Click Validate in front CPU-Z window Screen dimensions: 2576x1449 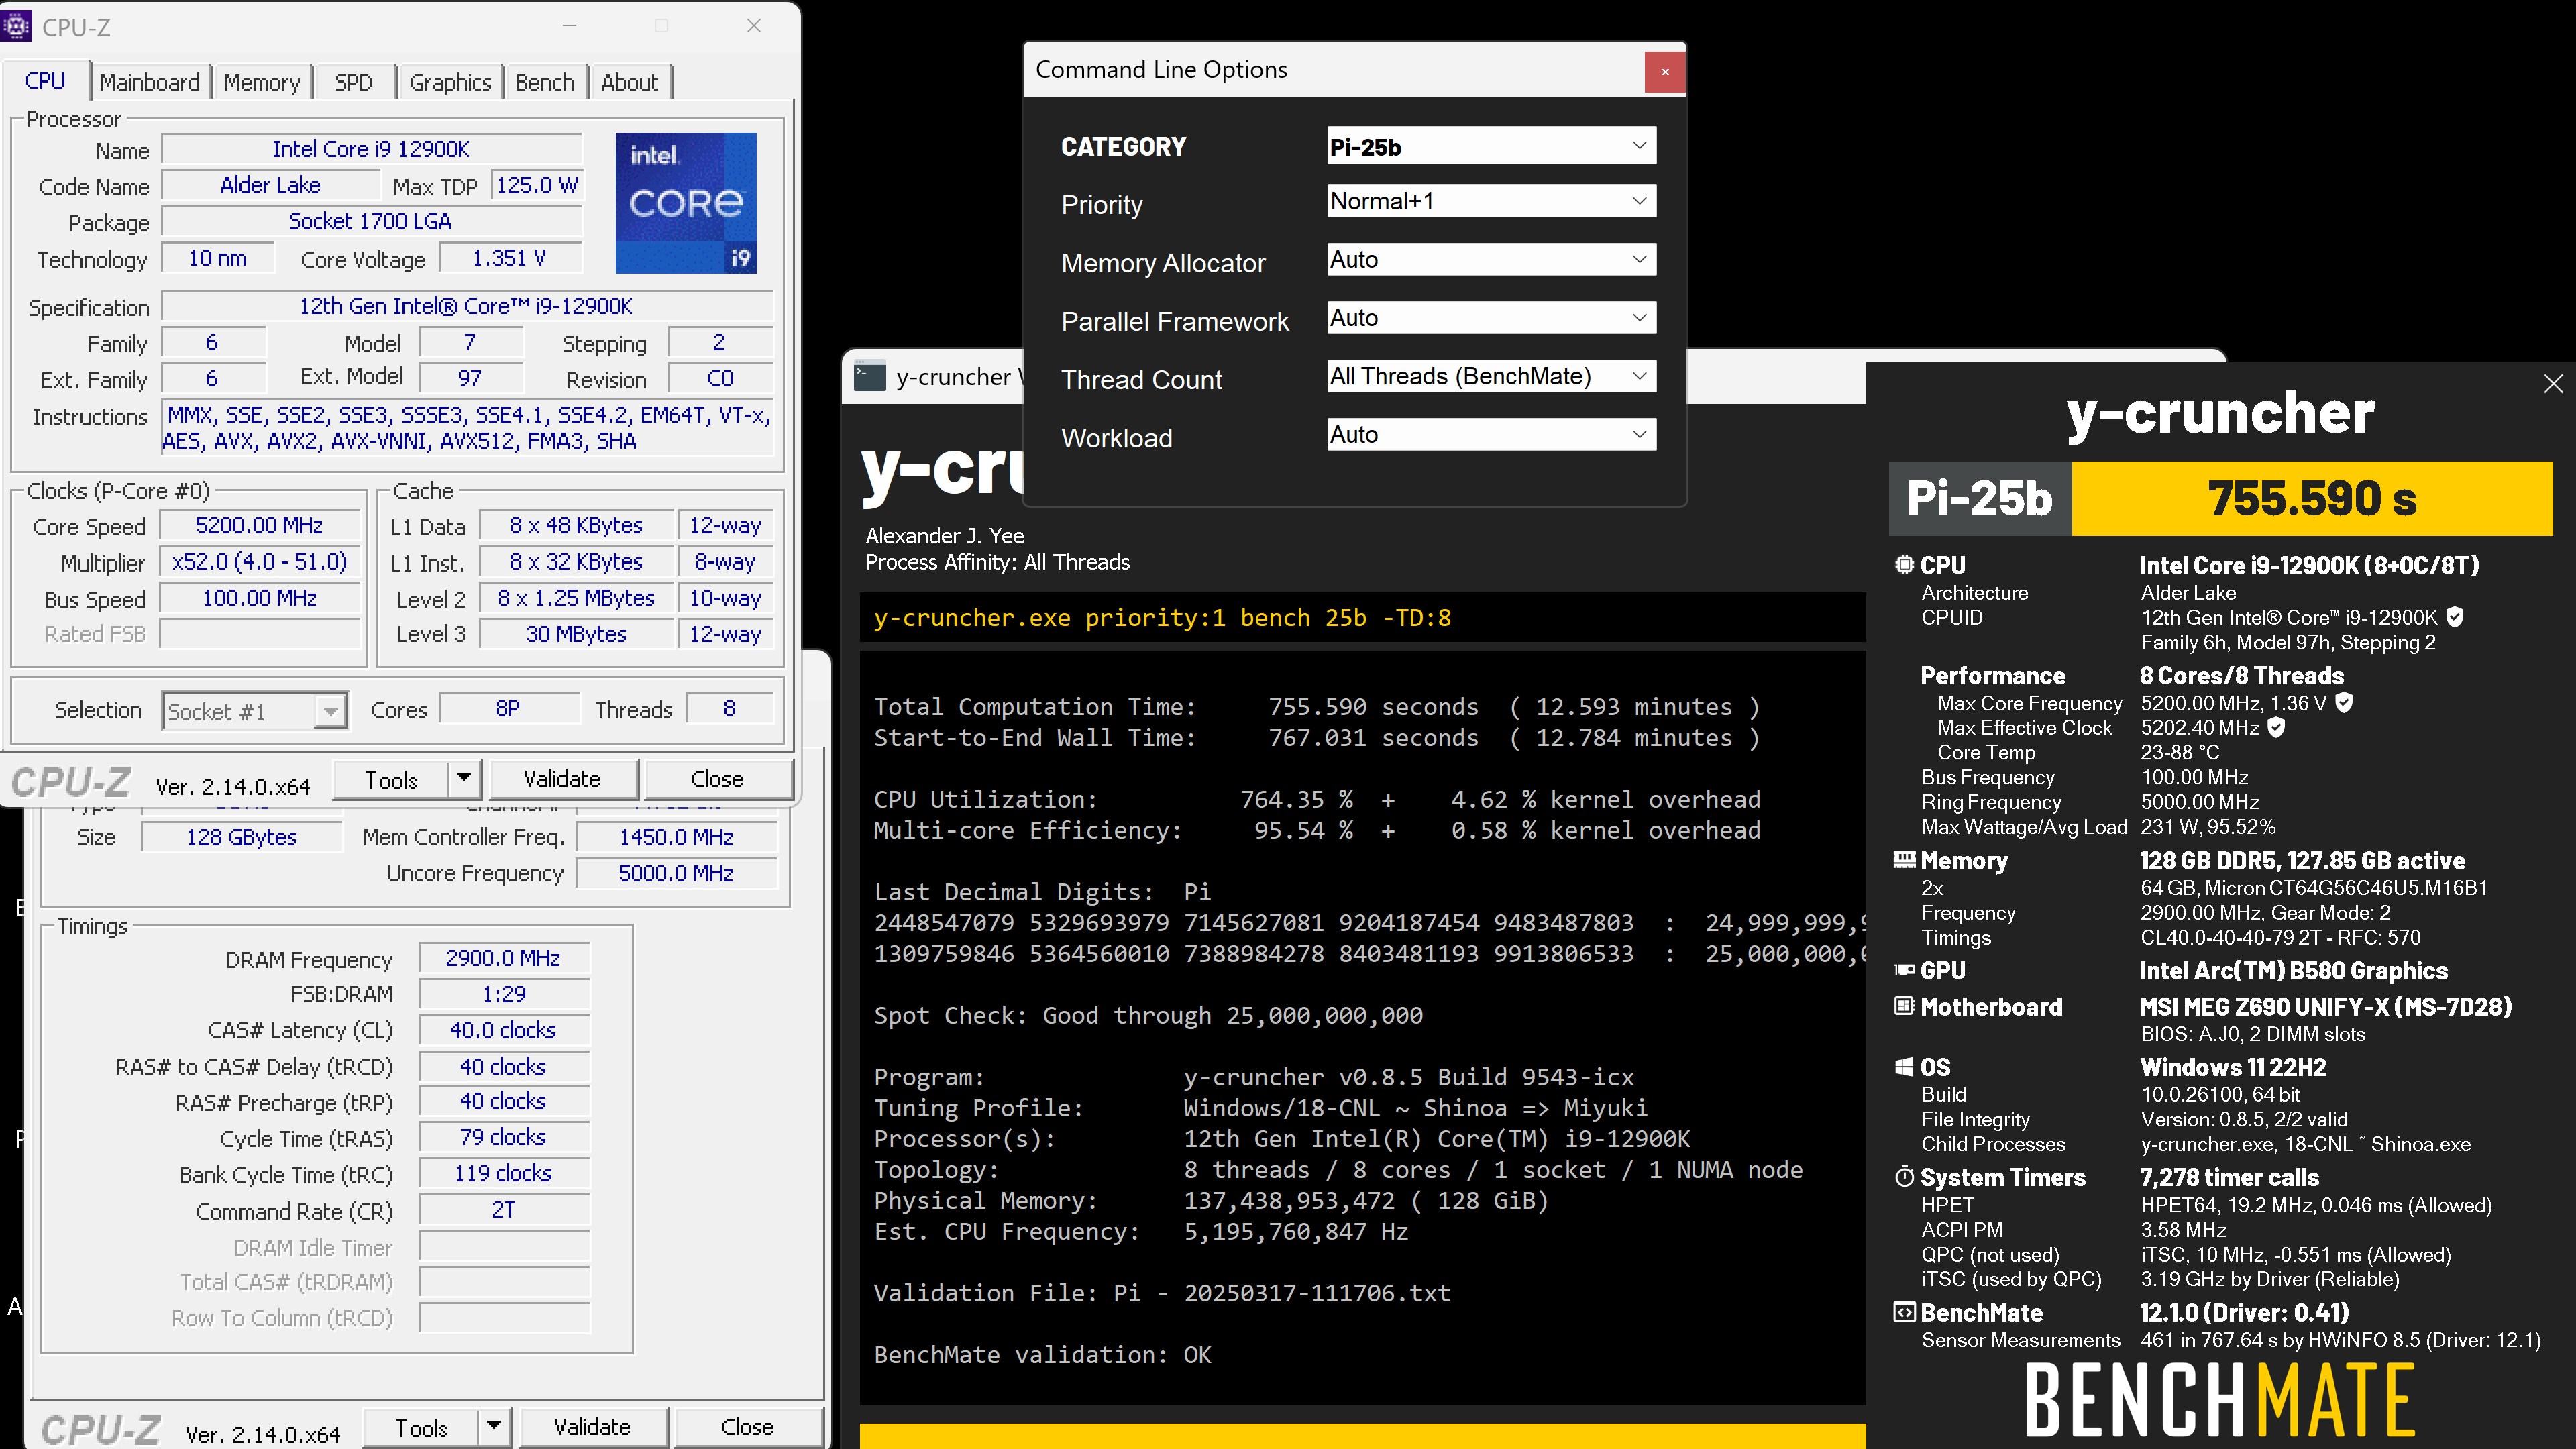562,779
